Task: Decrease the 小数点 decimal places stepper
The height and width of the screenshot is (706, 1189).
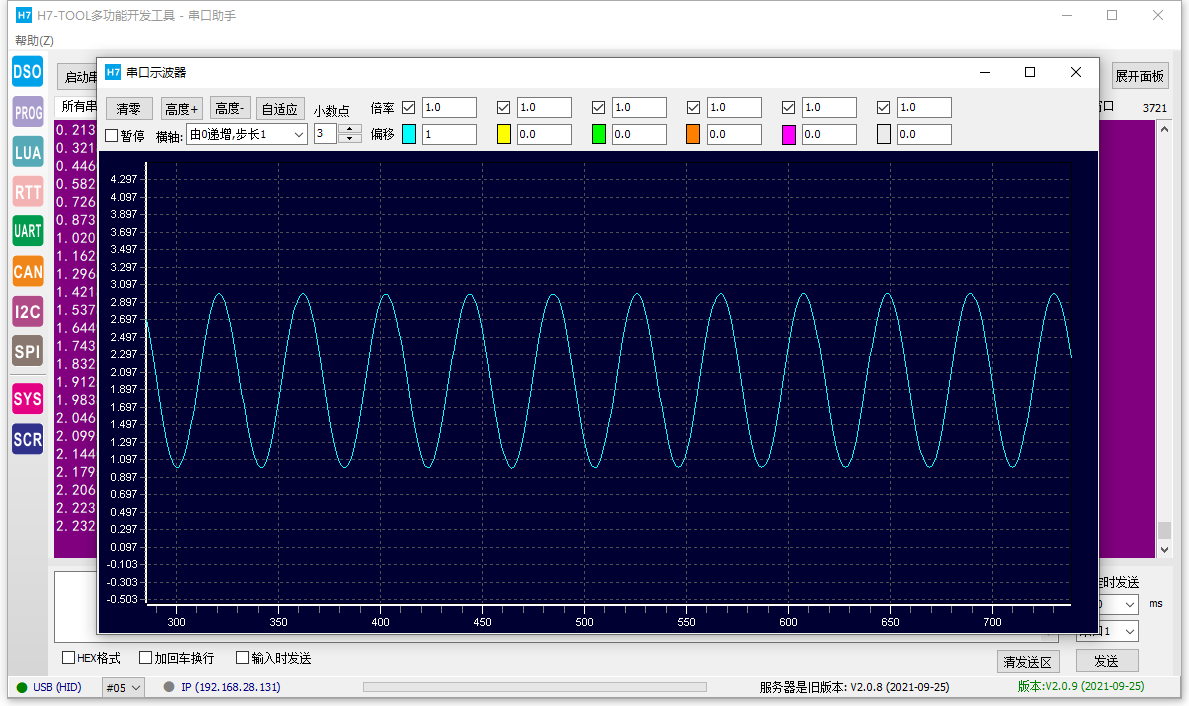Action: [x=350, y=139]
